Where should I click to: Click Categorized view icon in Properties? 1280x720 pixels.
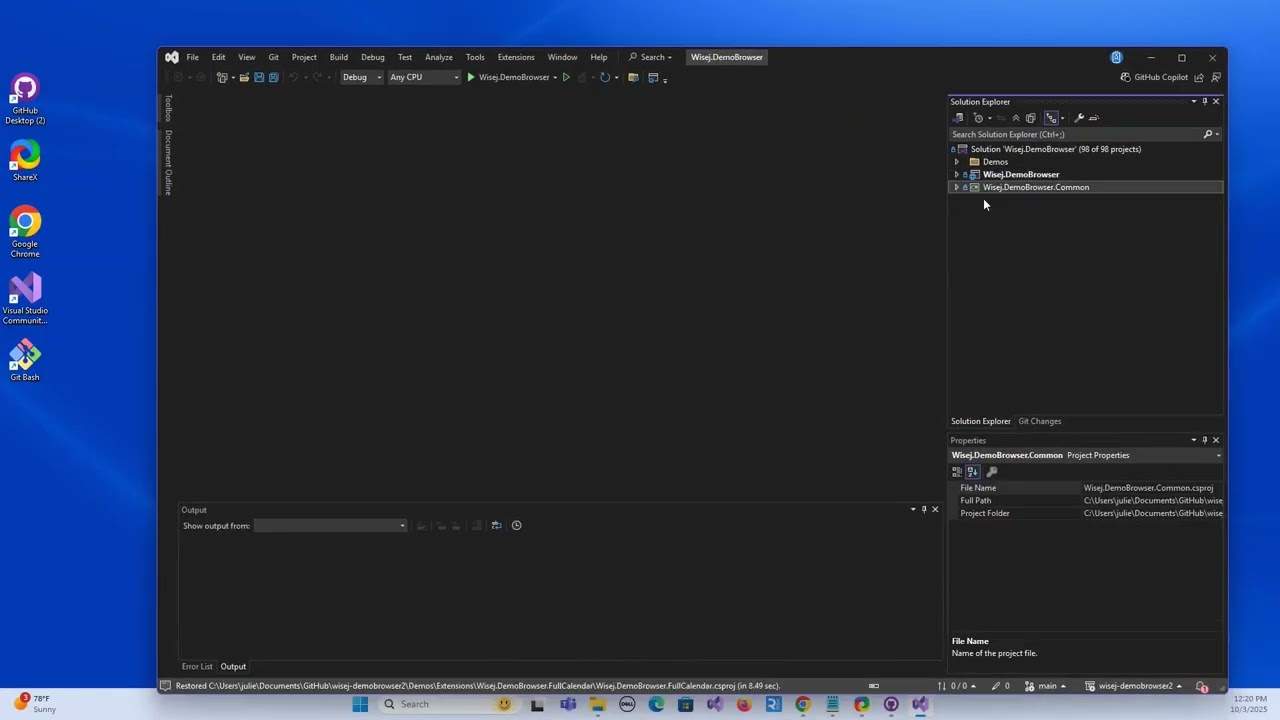click(957, 472)
